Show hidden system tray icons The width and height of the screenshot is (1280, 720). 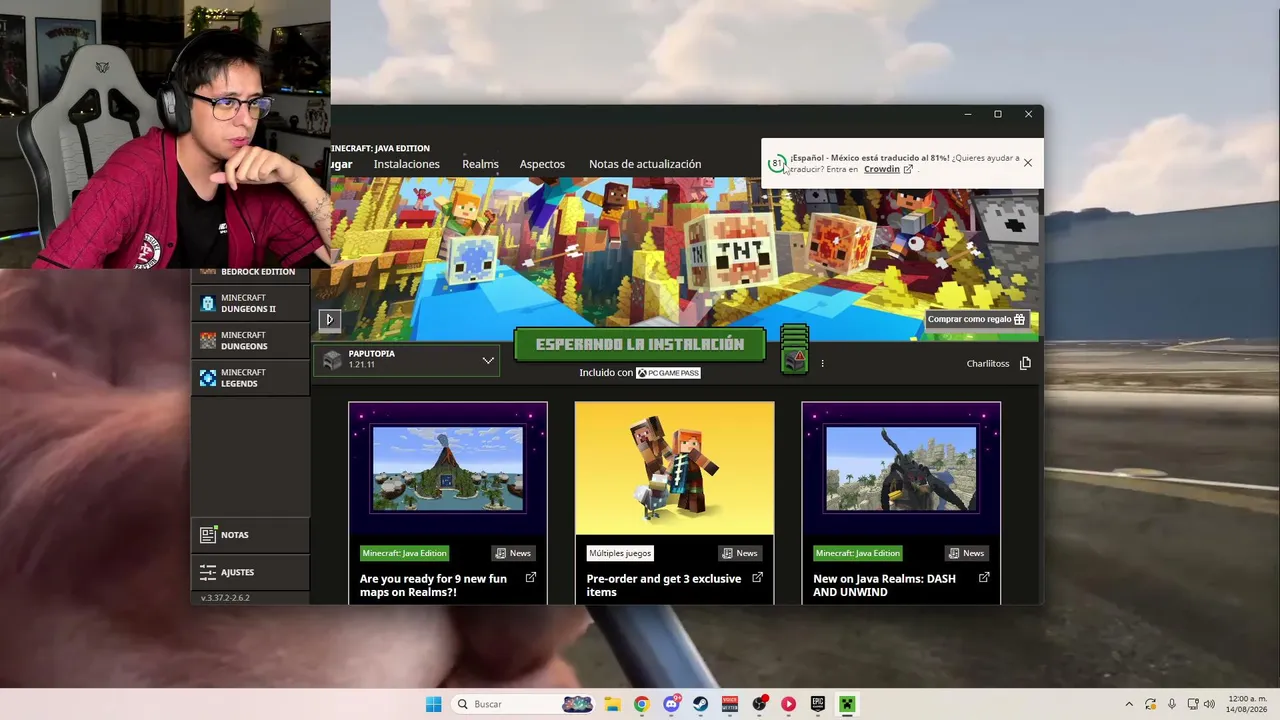point(1129,704)
